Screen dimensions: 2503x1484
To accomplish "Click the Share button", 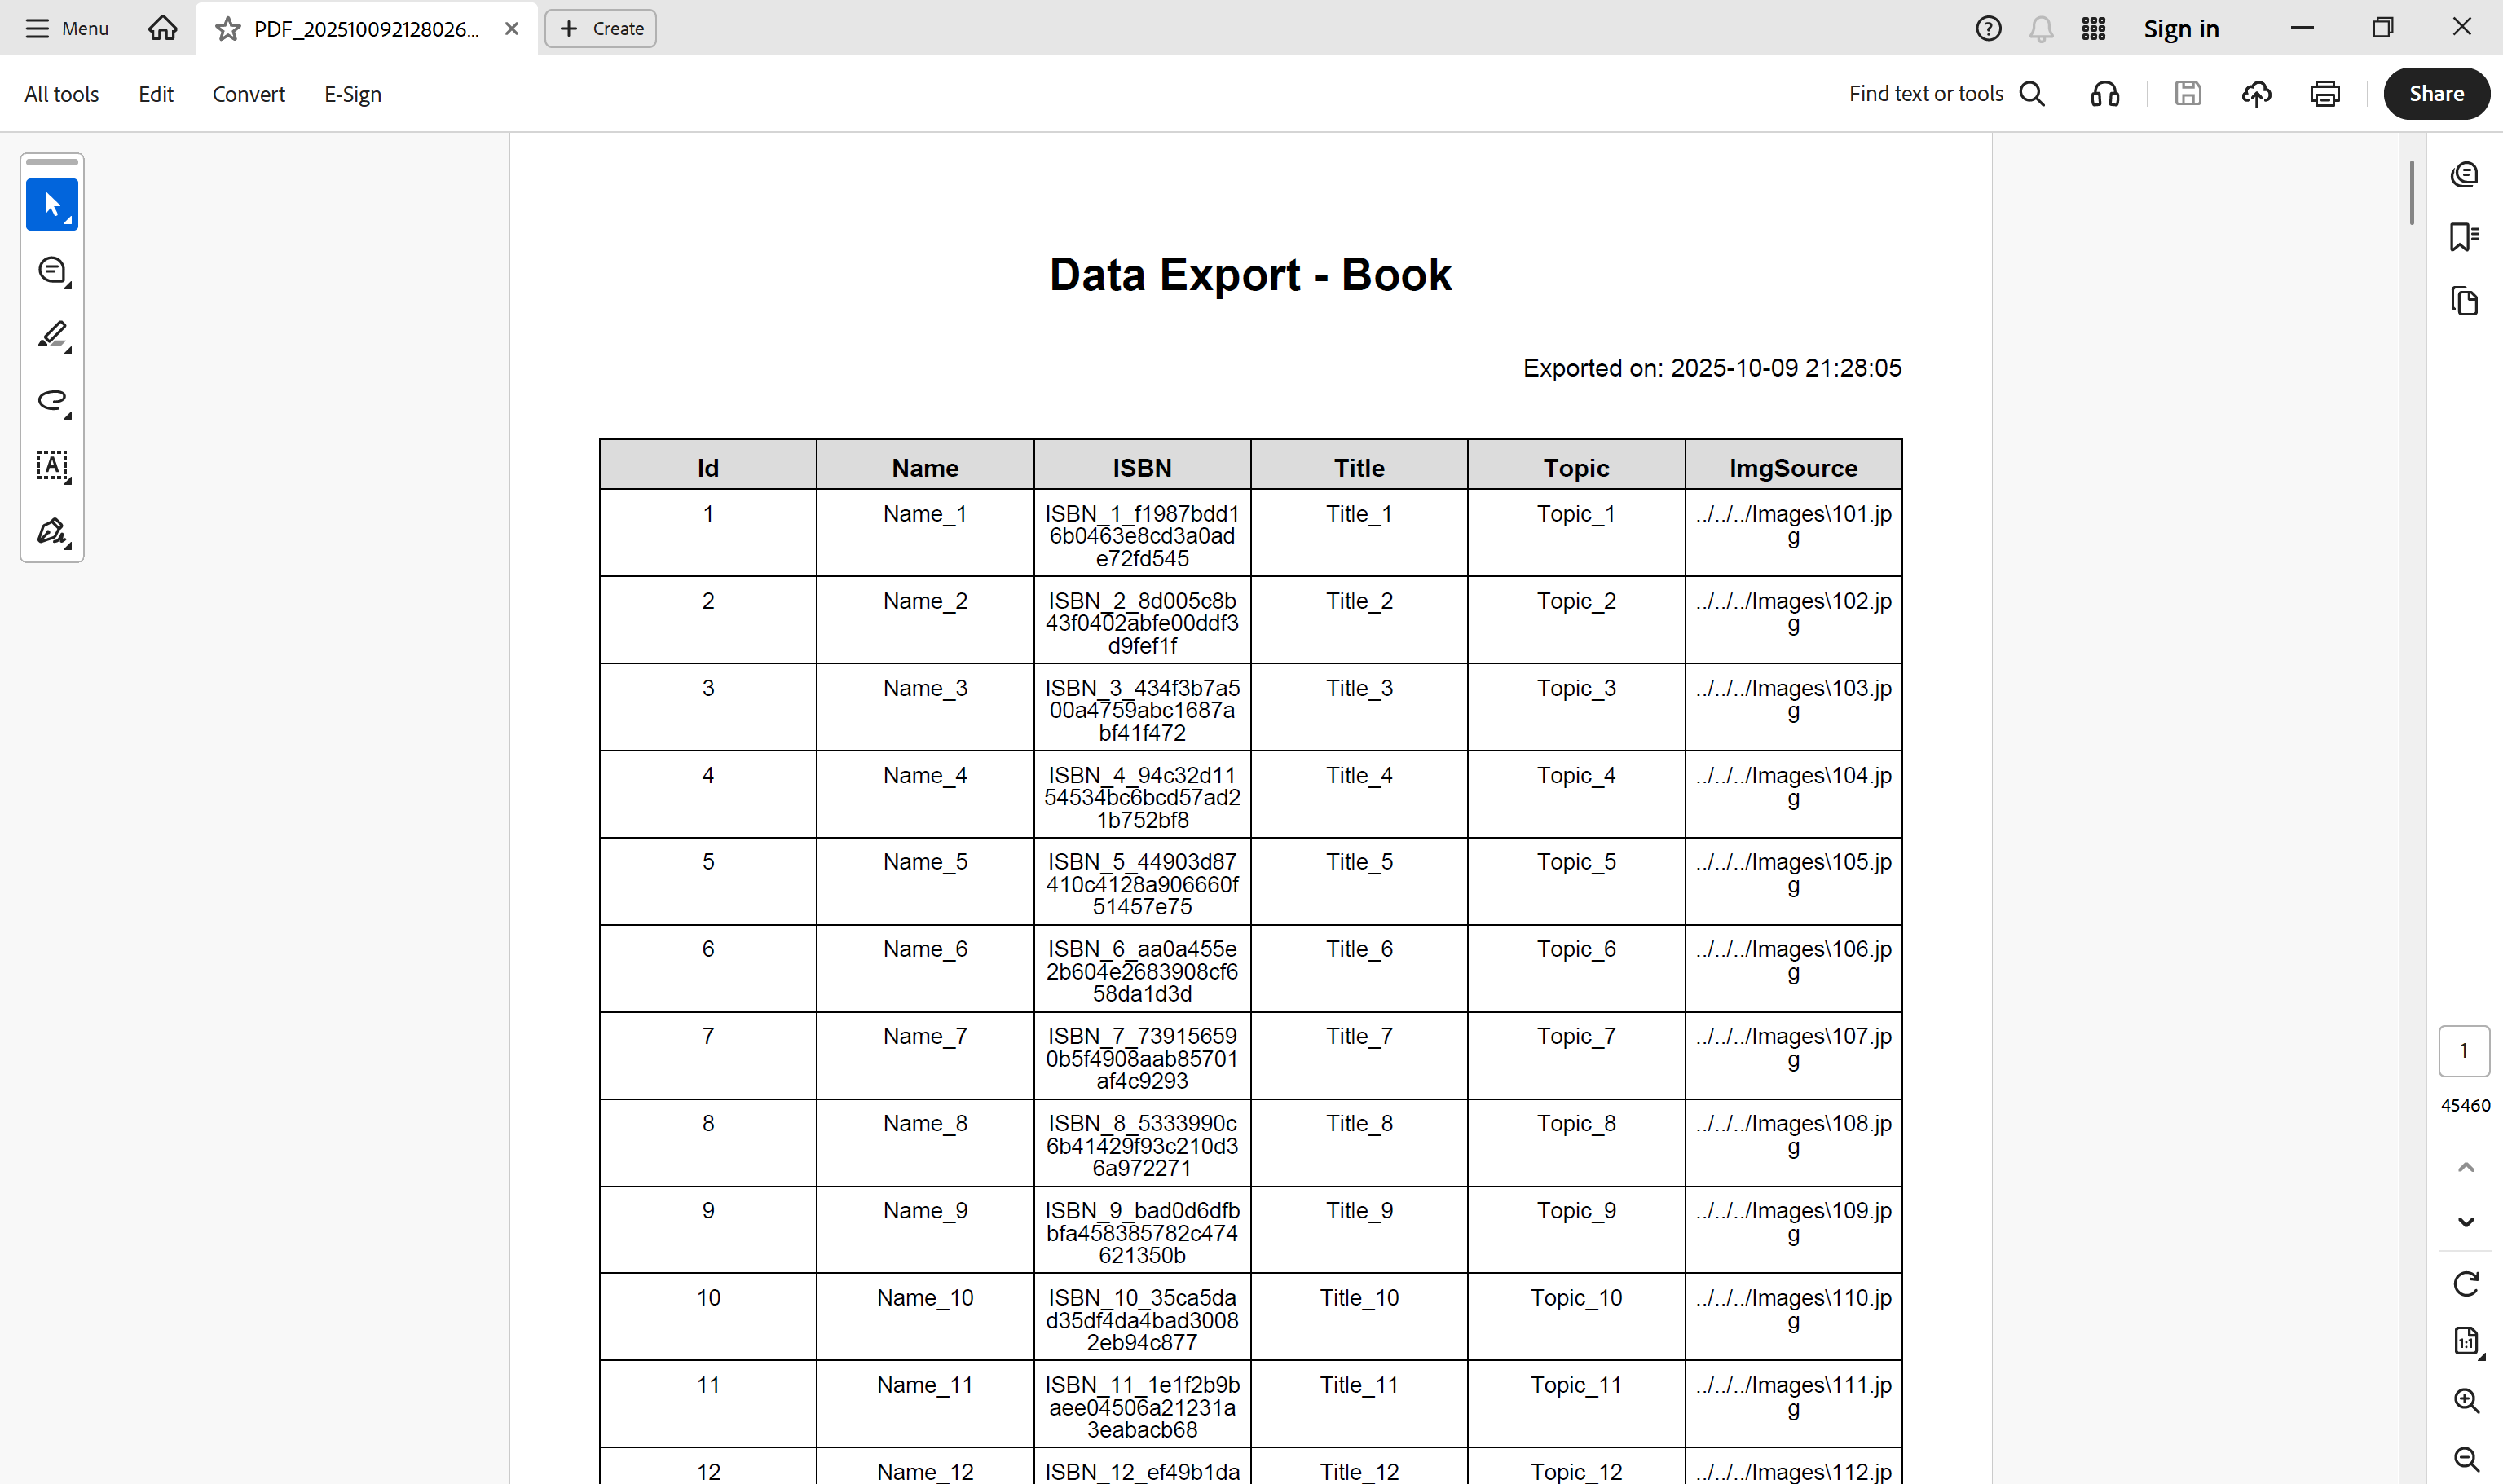I will [2436, 94].
